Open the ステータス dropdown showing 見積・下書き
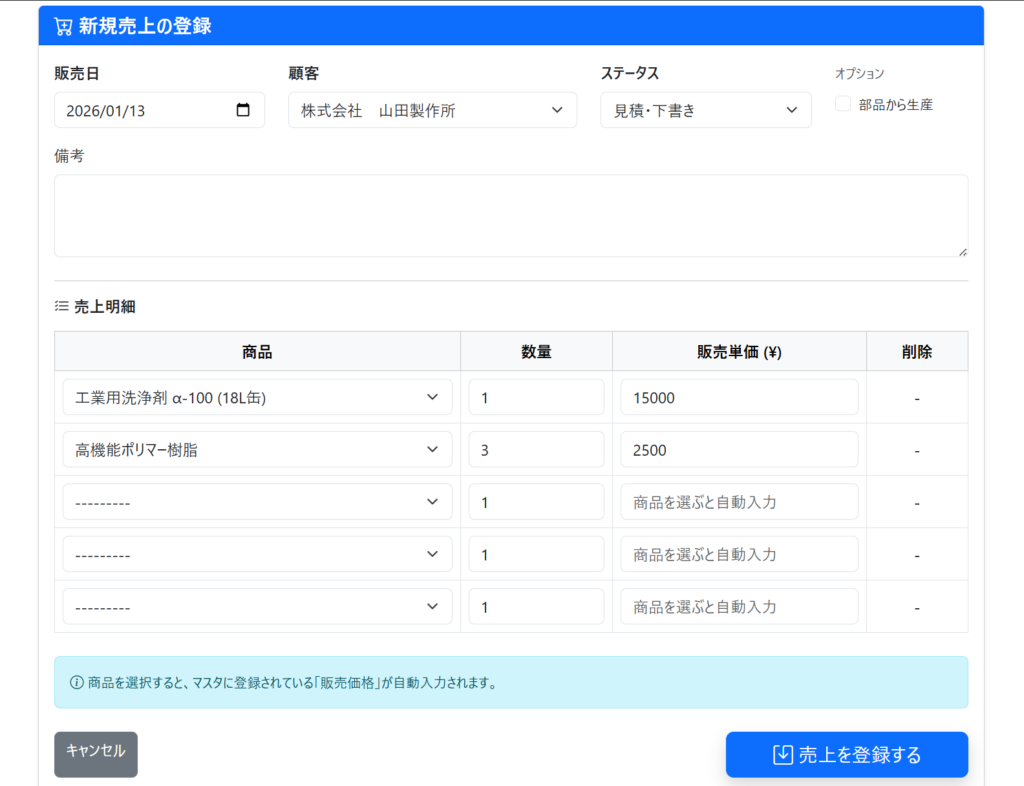The height and width of the screenshot is (786, 1024). pyautogui.click(x=705, y=110)
